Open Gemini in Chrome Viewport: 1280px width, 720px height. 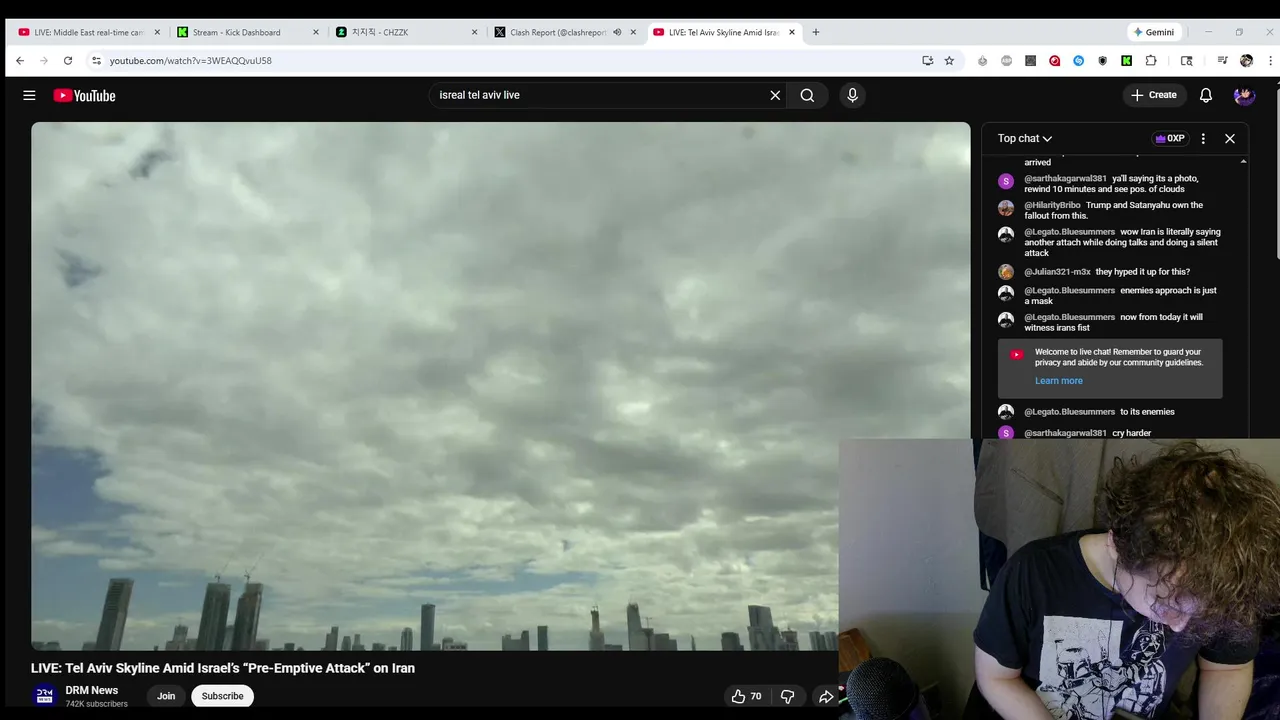point(1154,32)
